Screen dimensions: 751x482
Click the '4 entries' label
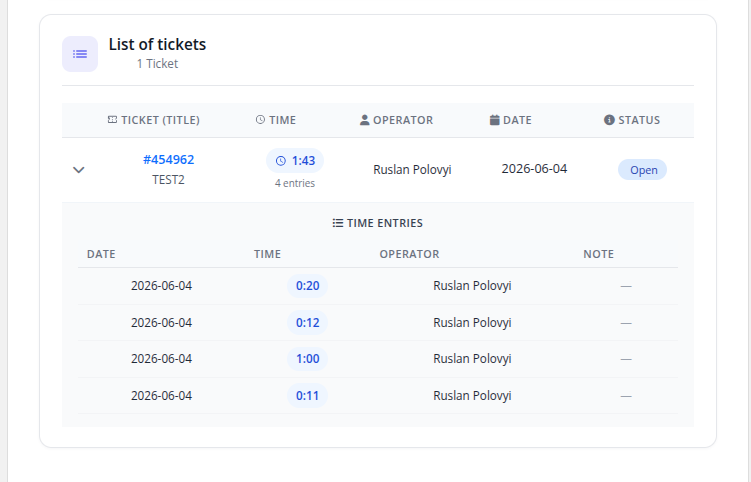pyautogui.click(x=295, y=183)
